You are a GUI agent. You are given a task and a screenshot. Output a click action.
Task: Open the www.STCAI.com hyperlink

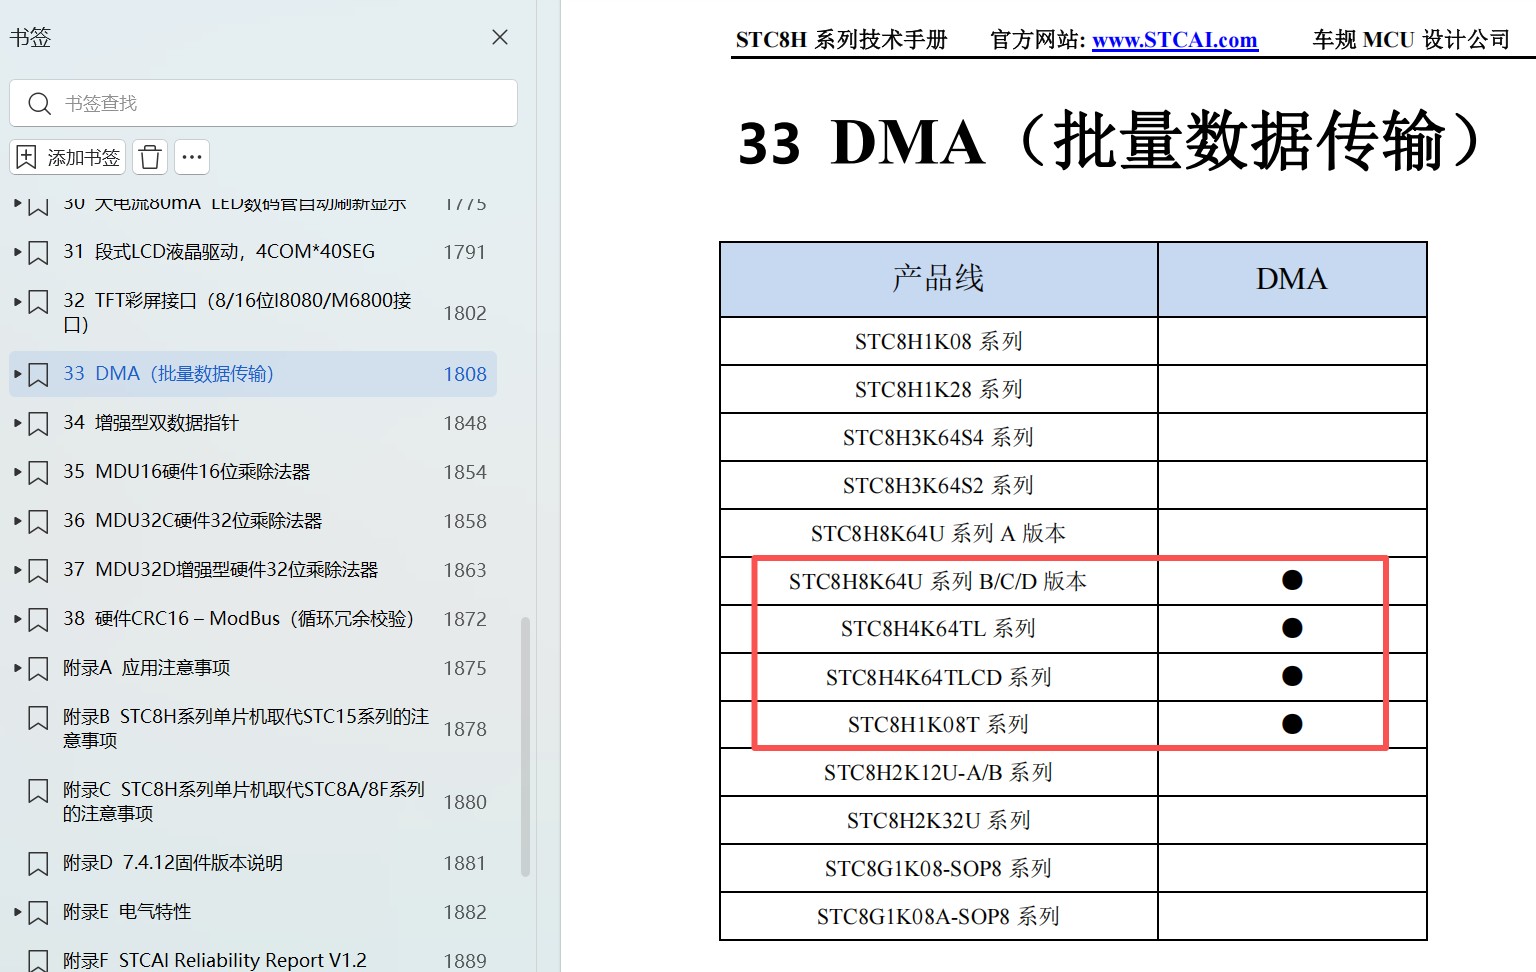click(1175, 40)
